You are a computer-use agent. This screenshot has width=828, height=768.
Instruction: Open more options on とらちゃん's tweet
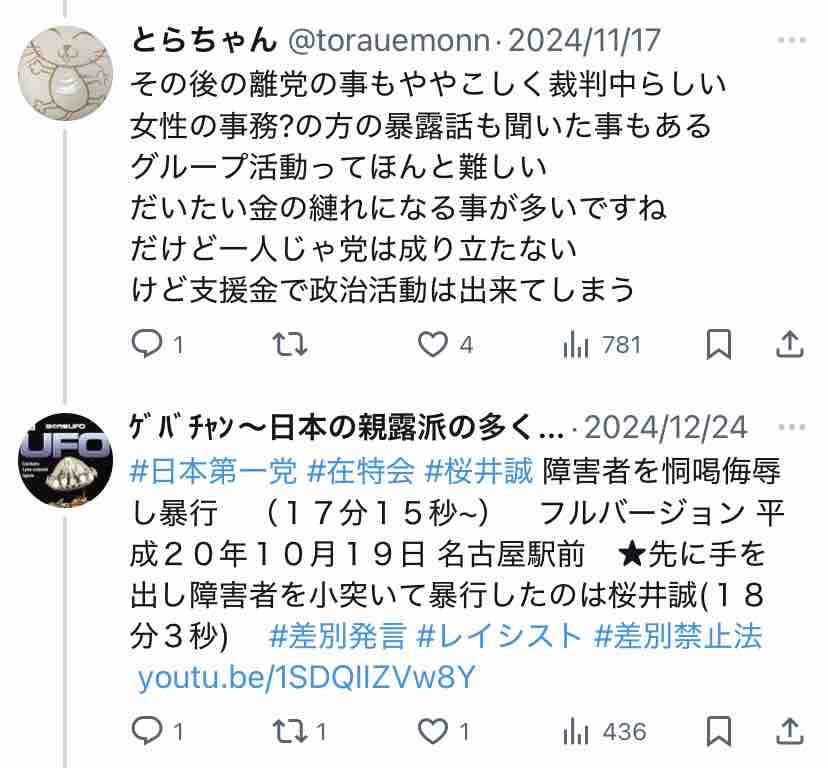[x=792, y=41]
